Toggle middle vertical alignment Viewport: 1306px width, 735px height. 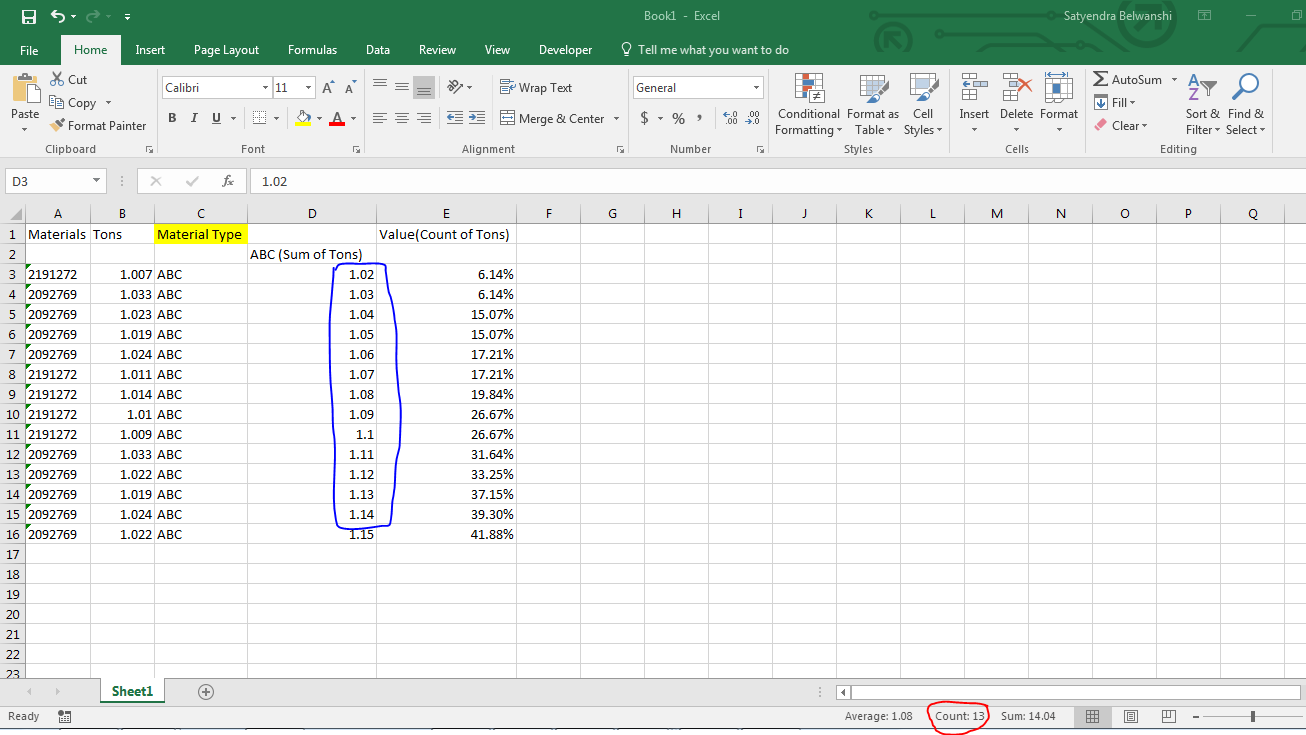[402, 87]
